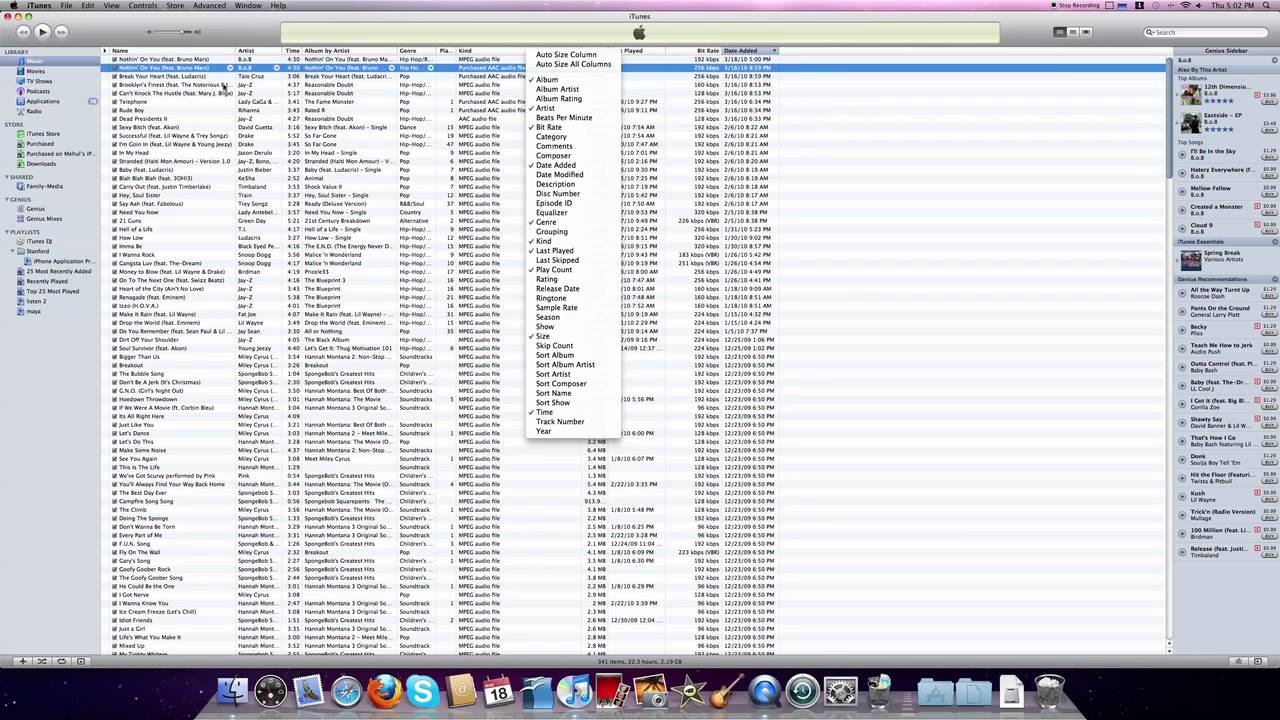Image resolution: width=1280 pixels, height=720 pixels.
Task: Switch to Cover Flow view button
Action: (x=1085, y=32)
